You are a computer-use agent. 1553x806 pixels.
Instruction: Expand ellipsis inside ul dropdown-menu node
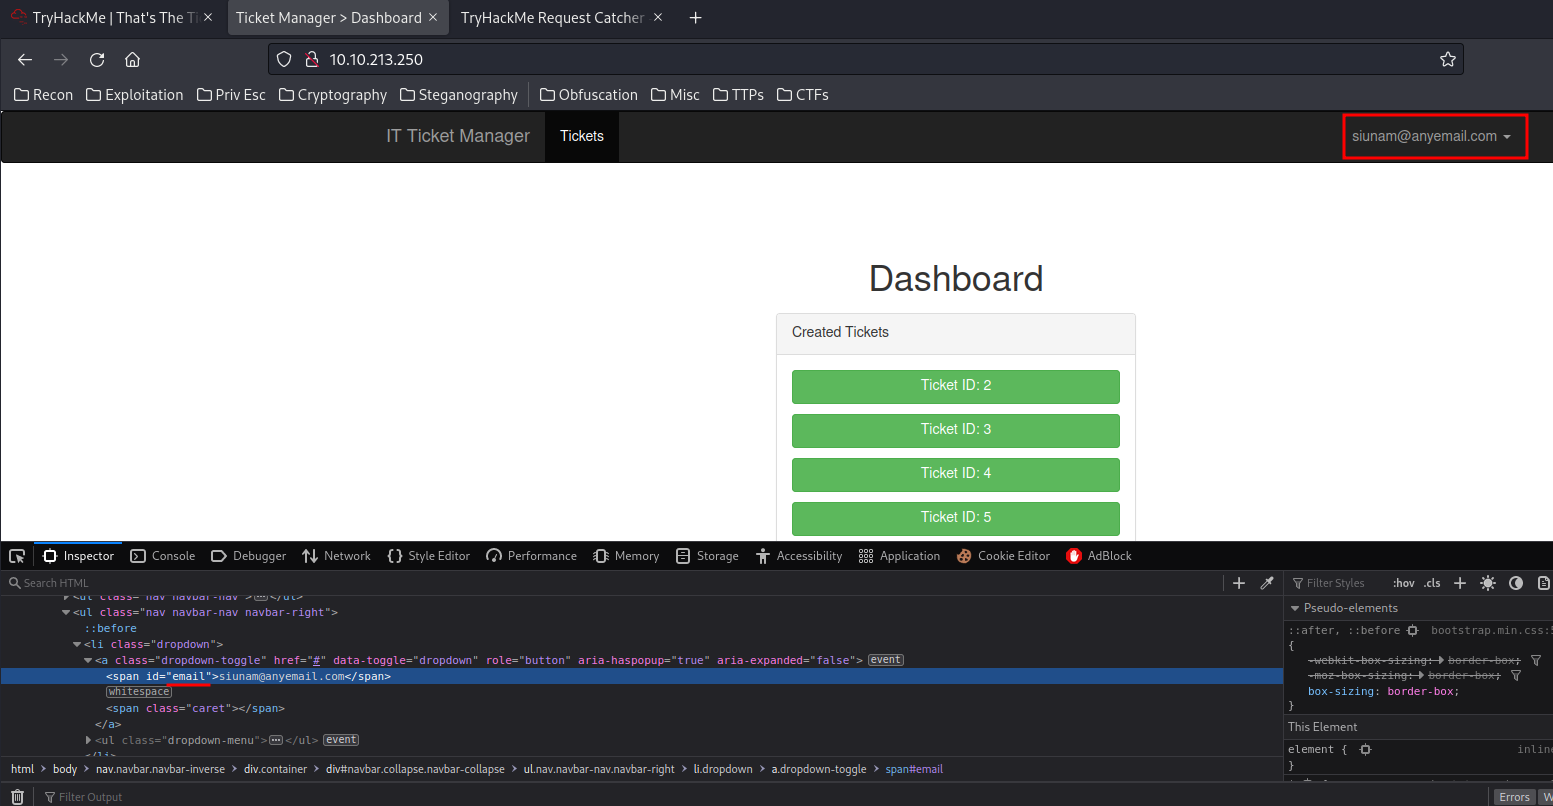[x=276, y=741]
